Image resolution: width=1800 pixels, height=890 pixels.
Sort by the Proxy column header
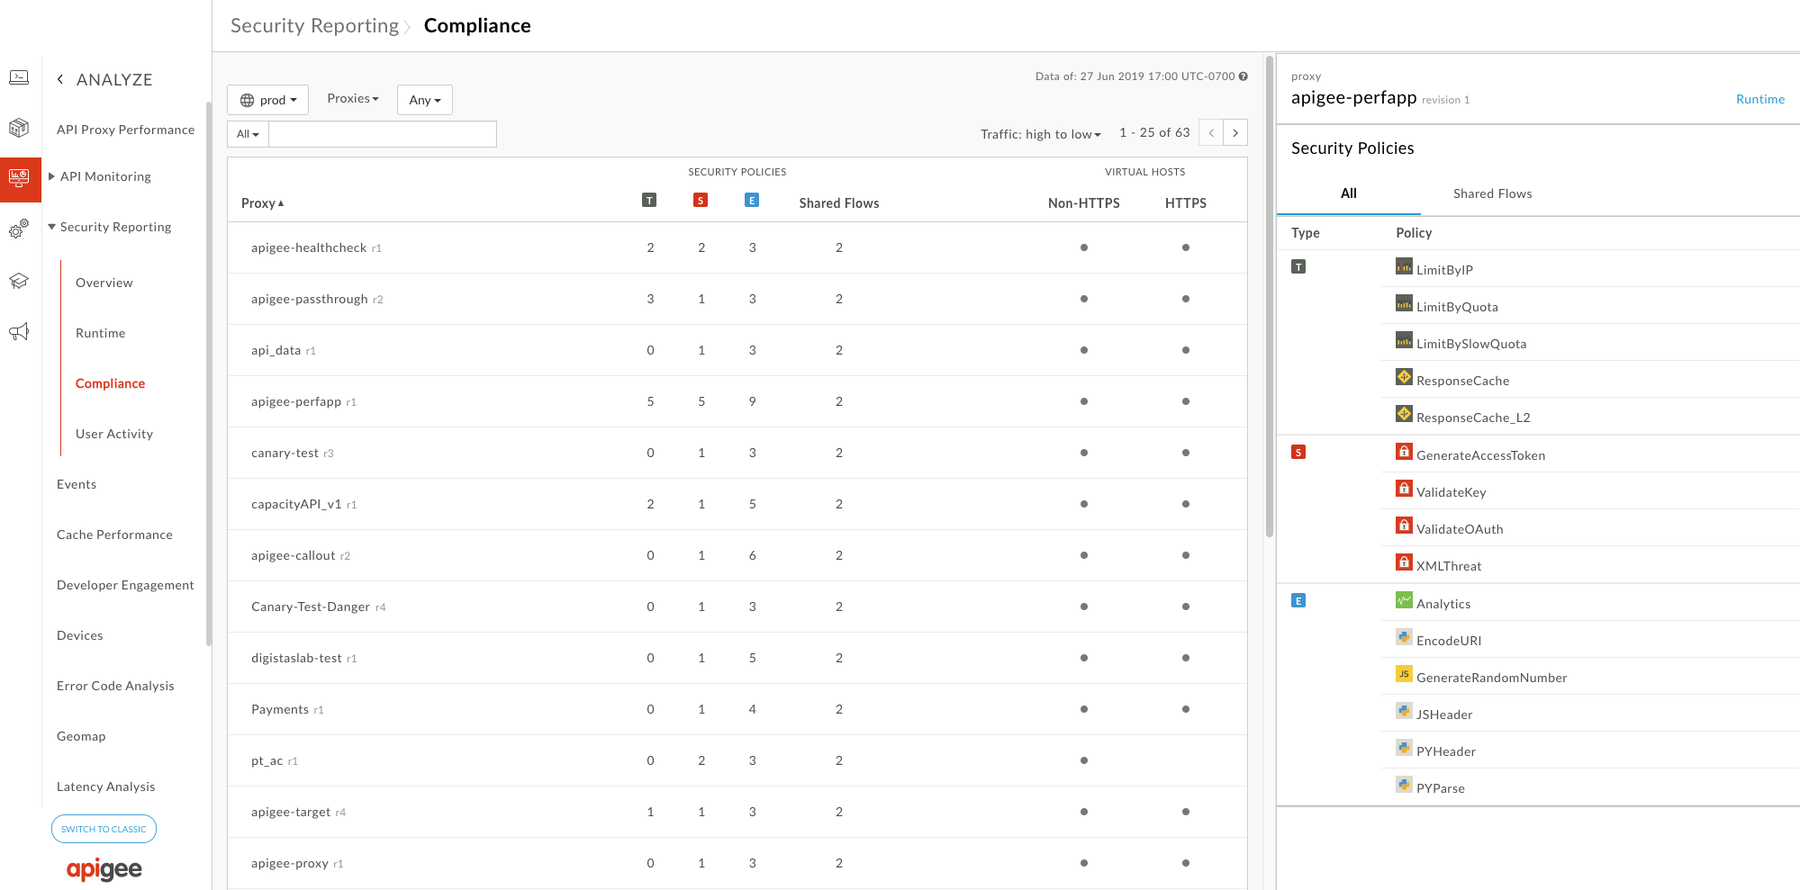click(262, 203)
